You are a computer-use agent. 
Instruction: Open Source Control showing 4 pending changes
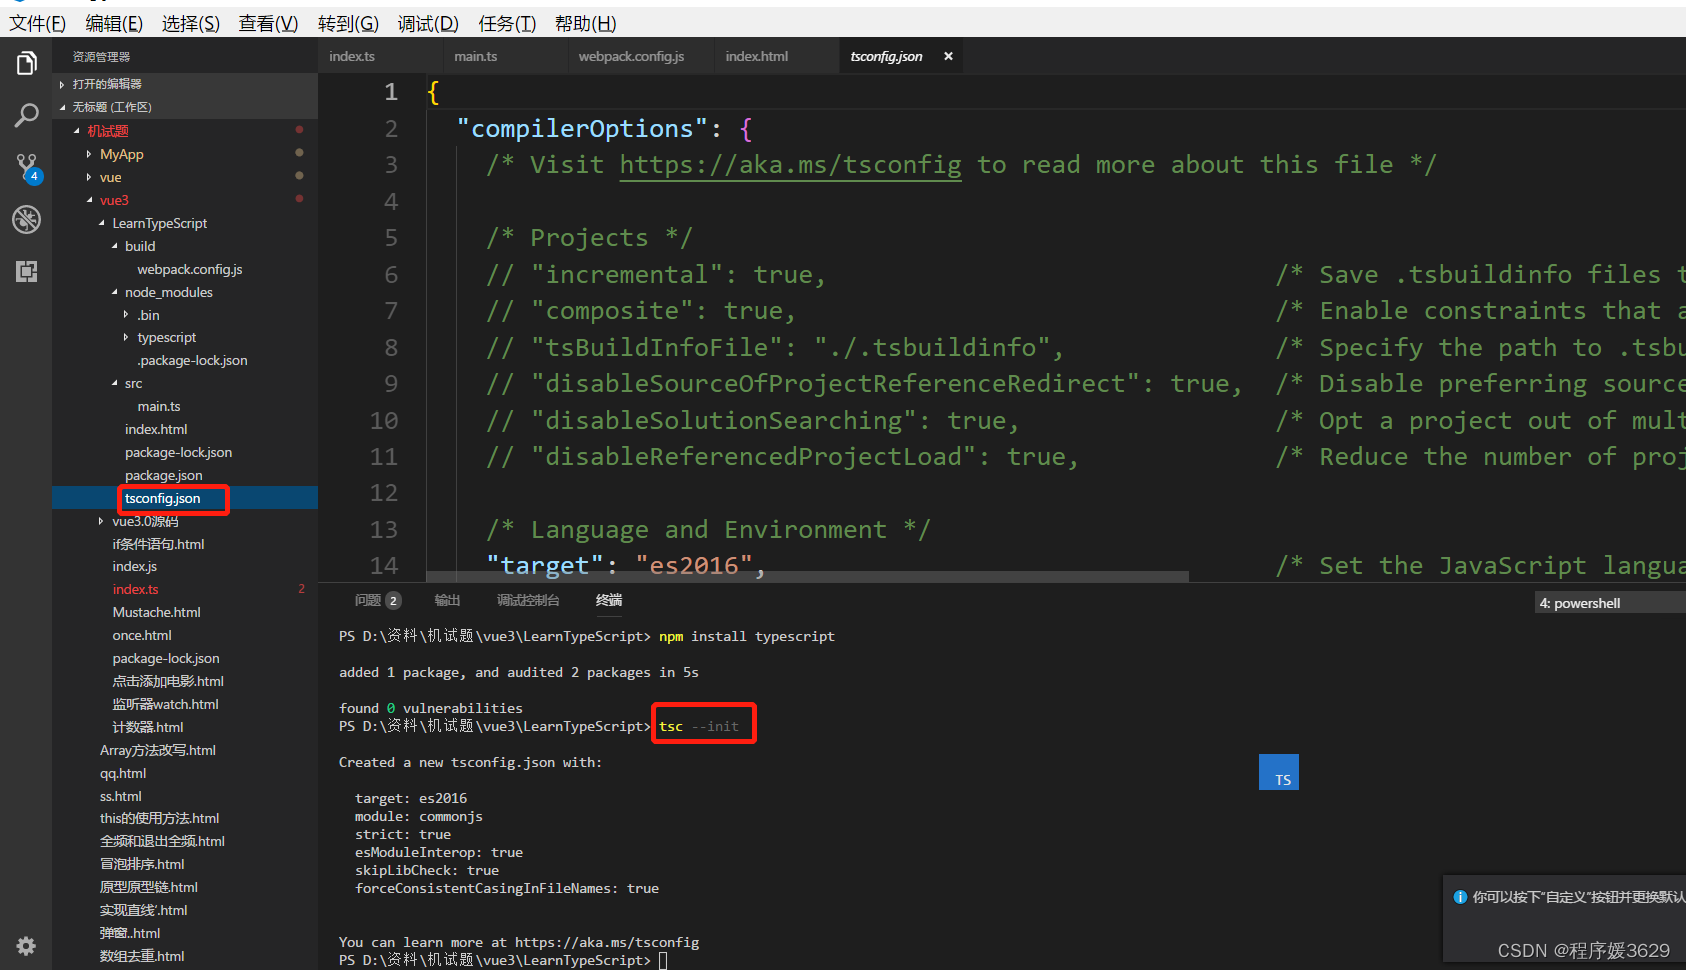[26, 167]
